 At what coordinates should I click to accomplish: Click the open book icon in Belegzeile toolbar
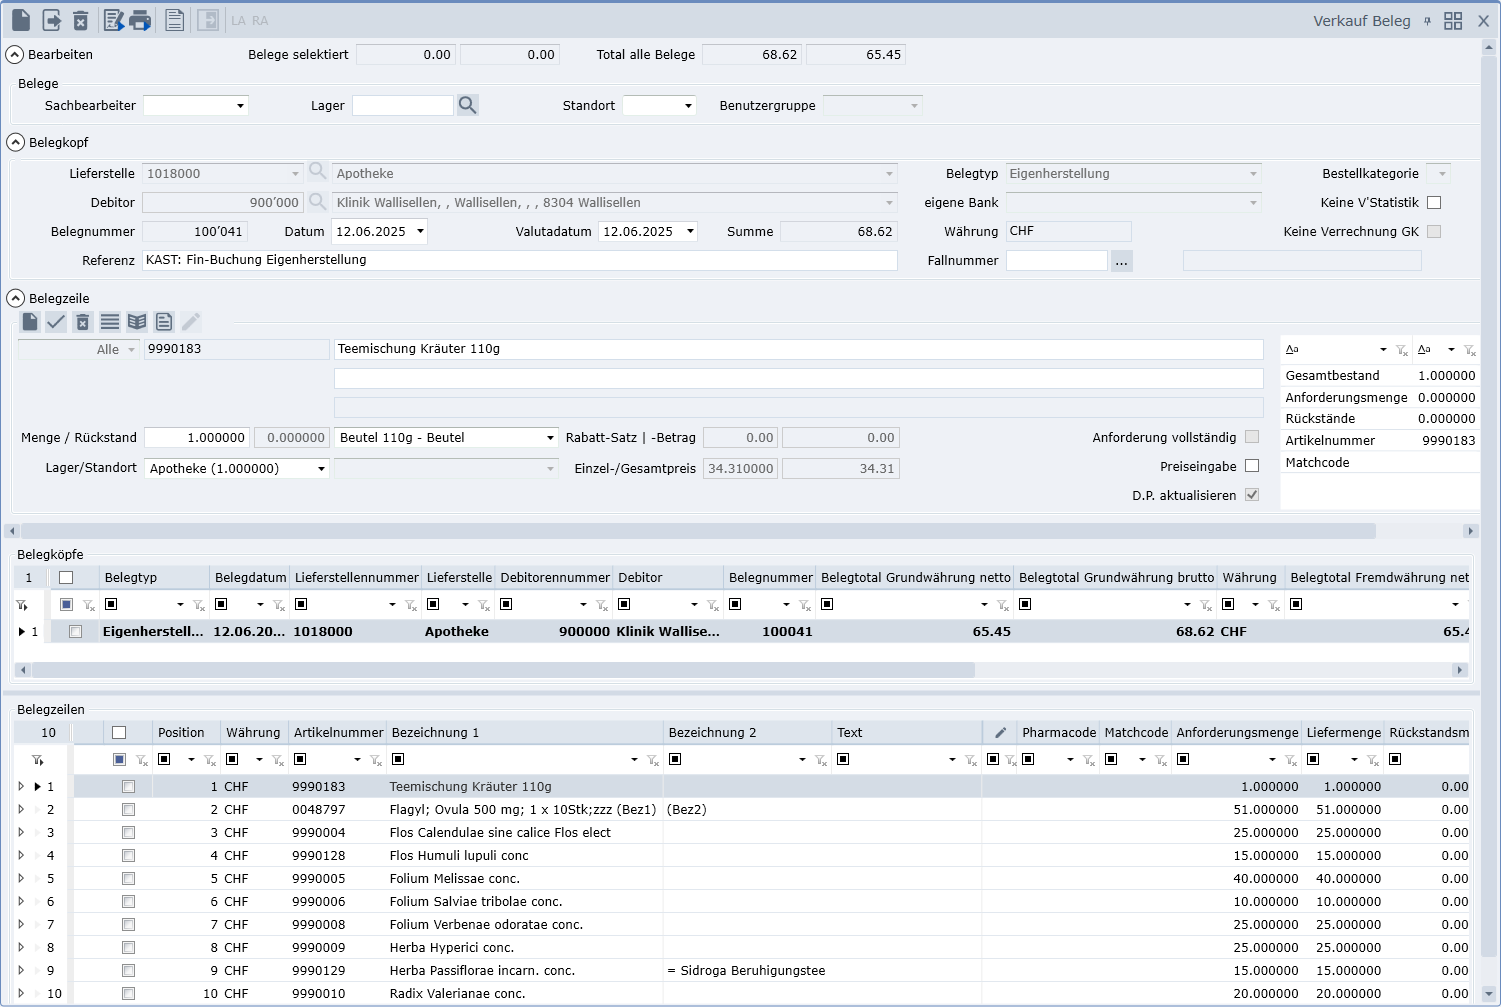[137, 321]
